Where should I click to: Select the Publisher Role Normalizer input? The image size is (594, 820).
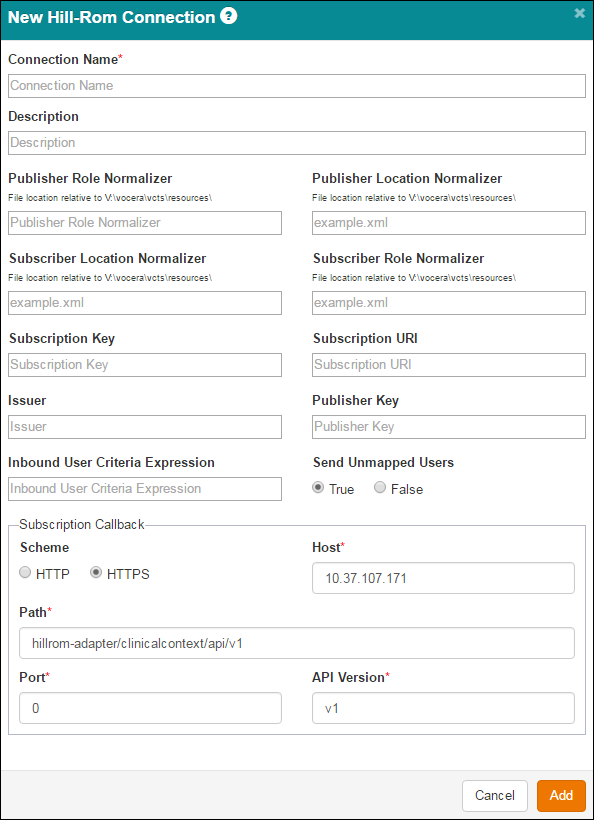tap(145, 223)
